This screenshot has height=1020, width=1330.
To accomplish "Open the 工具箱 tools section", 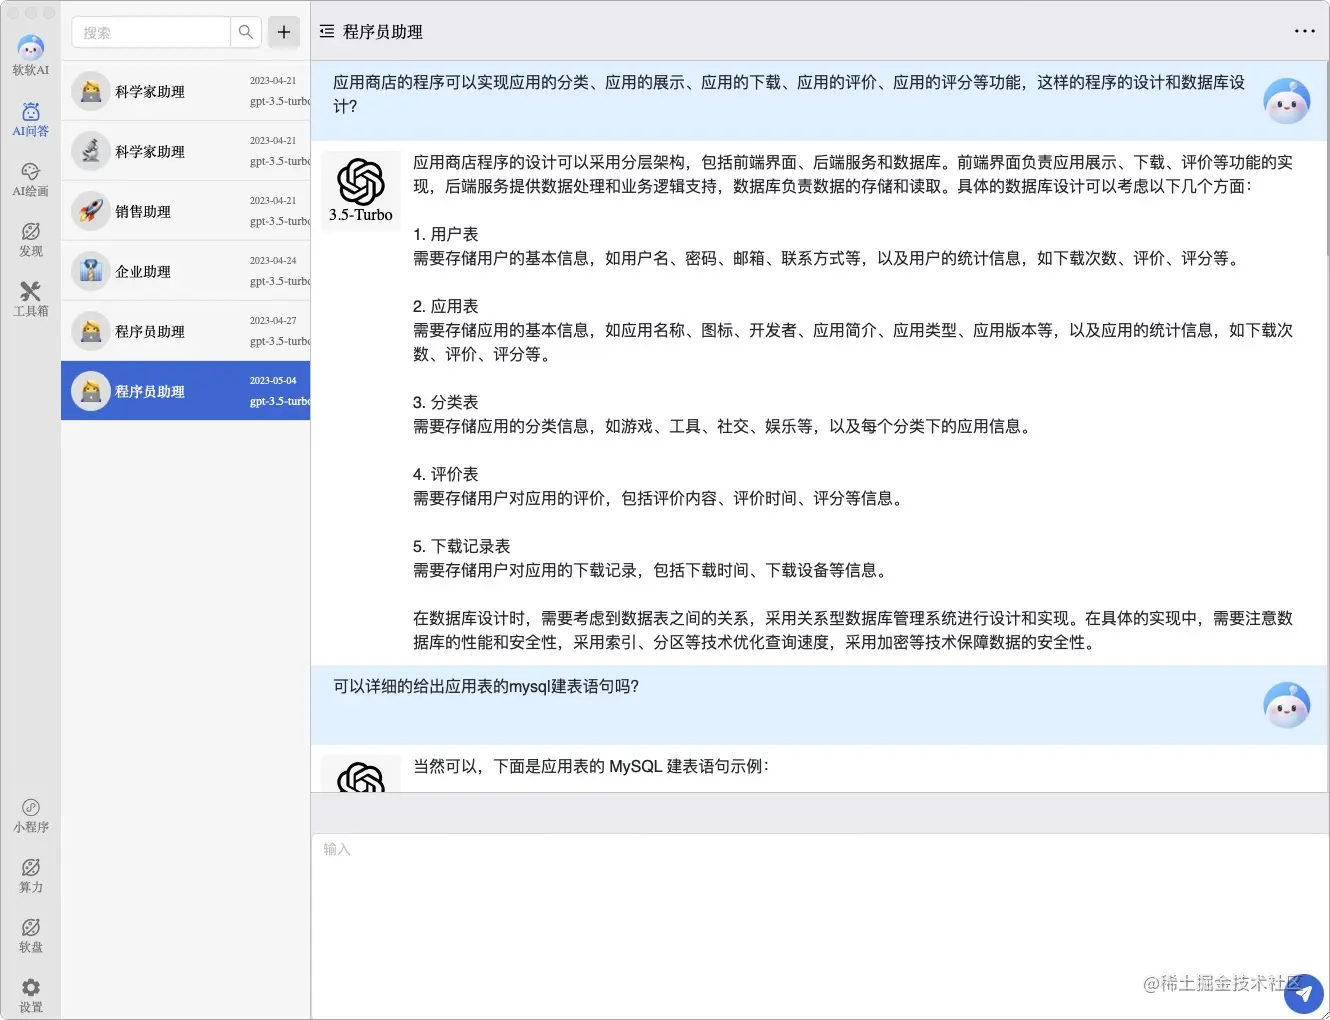I will [31, 300].
